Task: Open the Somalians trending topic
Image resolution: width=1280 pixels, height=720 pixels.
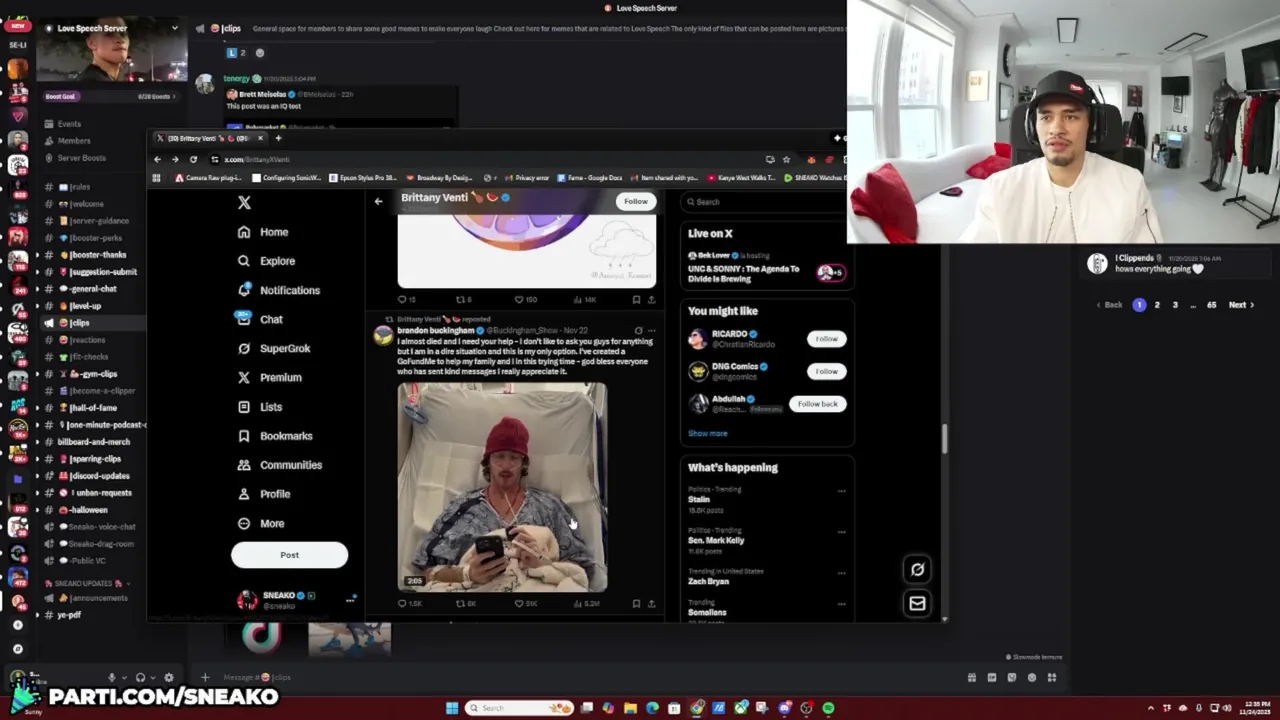Action: coord(707,612)
